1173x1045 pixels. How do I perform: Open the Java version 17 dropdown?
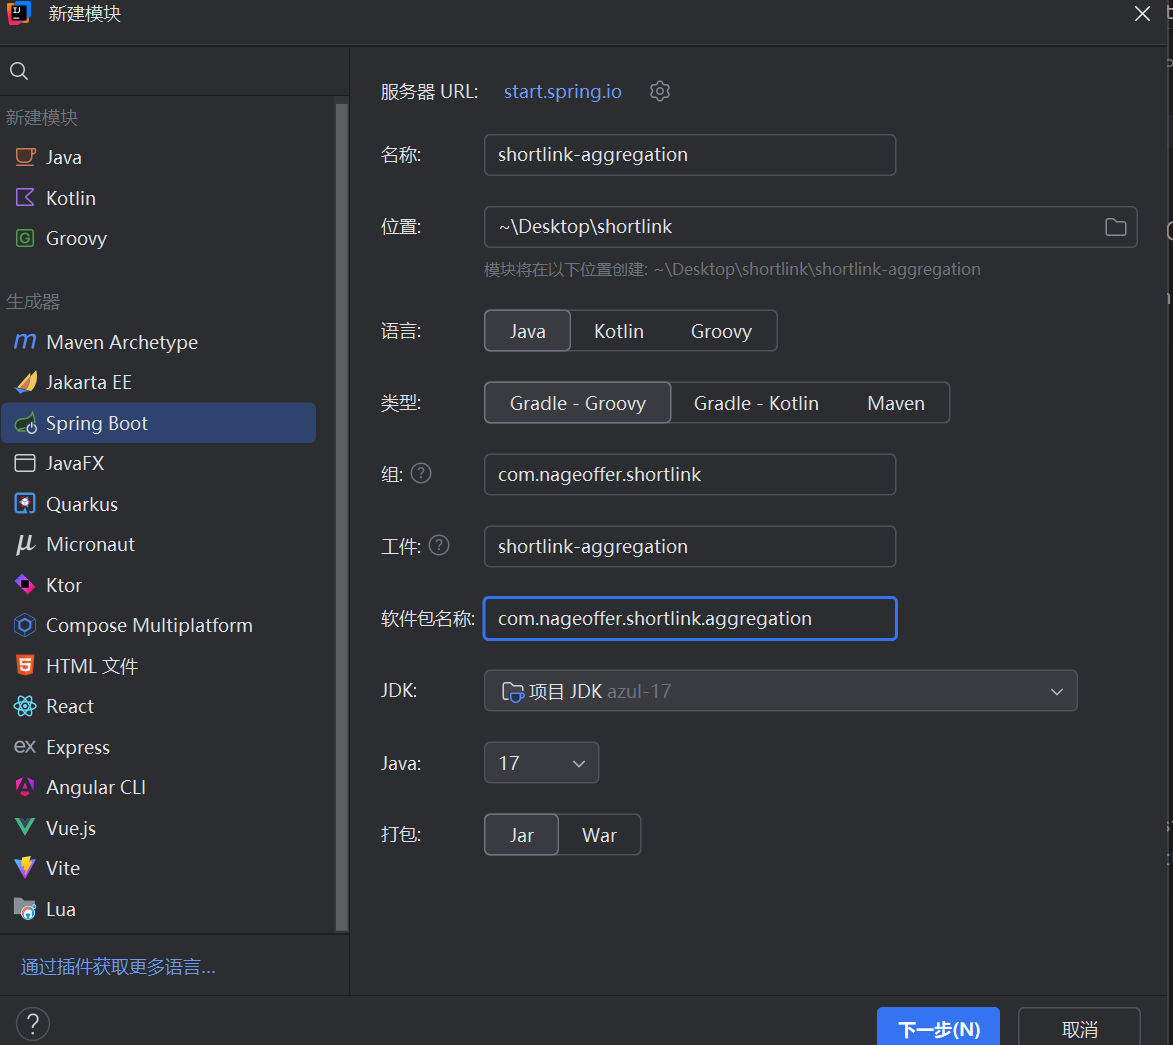[542, 762]
